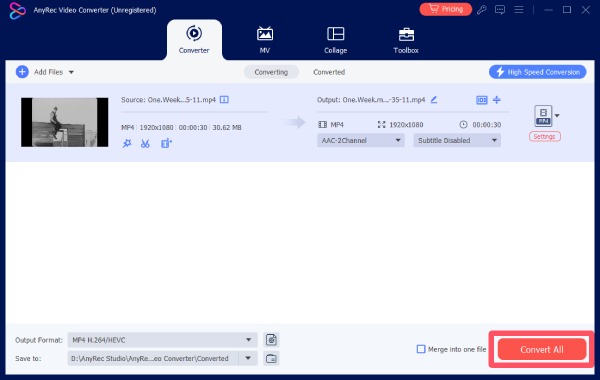The width and height of the screenshot is (600, 380).
Task: Toggle High Speed Conversion
Action: (x=537, y=72)
